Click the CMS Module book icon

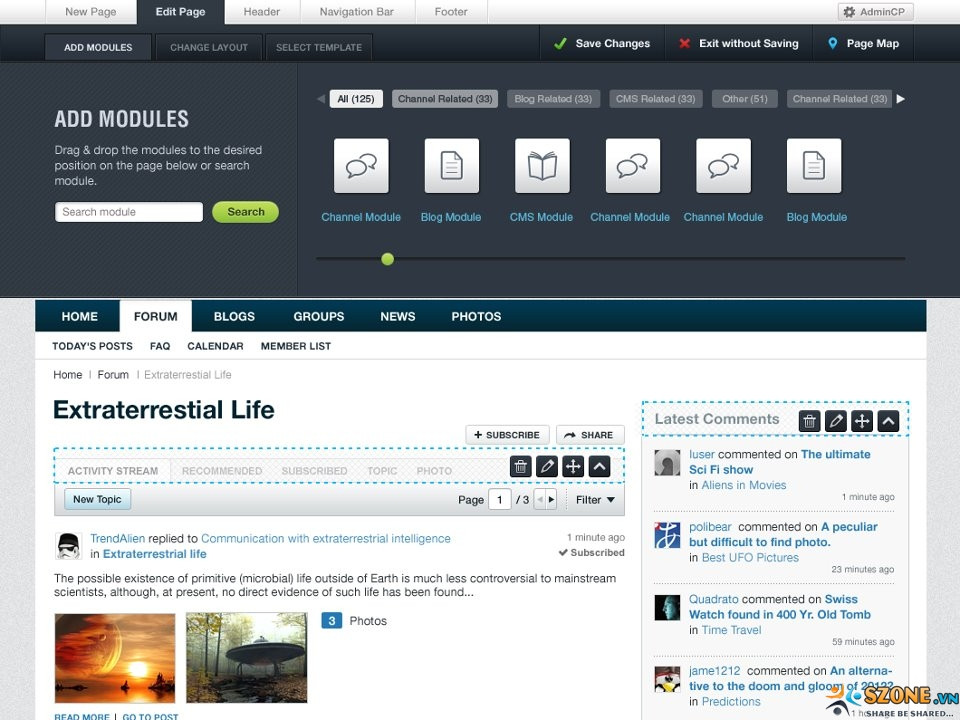tap(542, 166)
